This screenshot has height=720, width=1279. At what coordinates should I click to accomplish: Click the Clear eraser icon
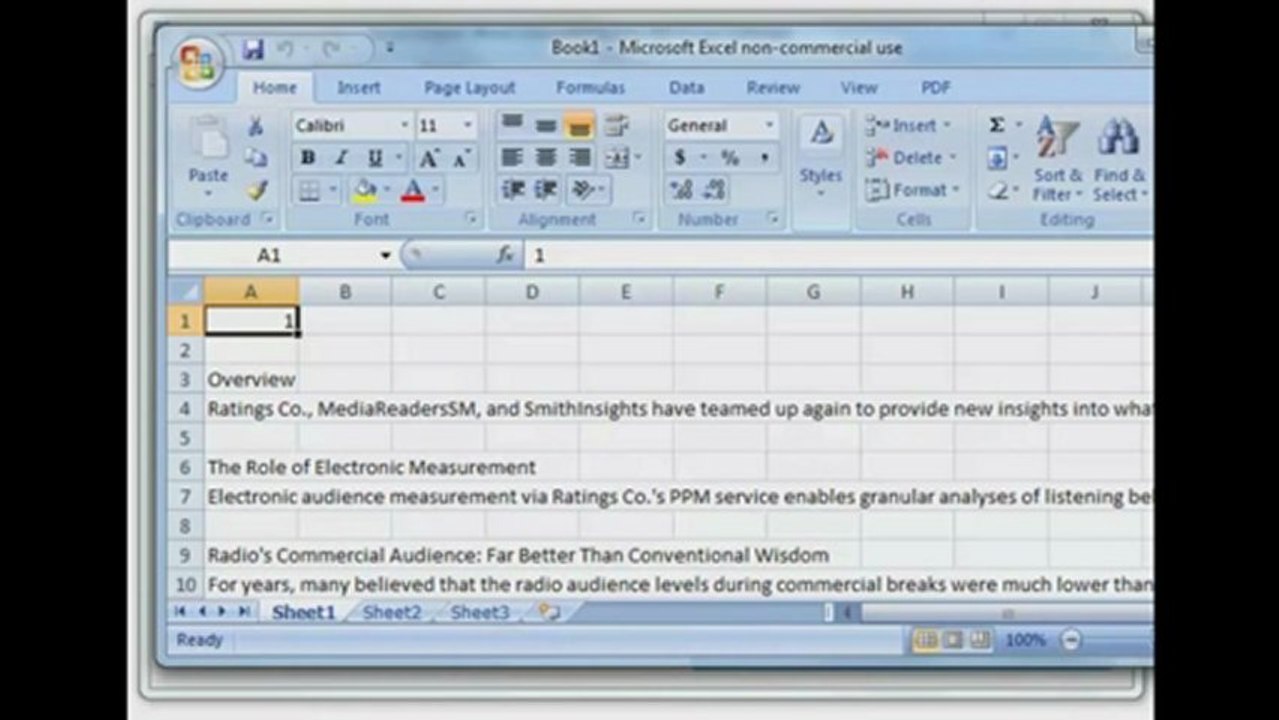click(x=997, y=190)
